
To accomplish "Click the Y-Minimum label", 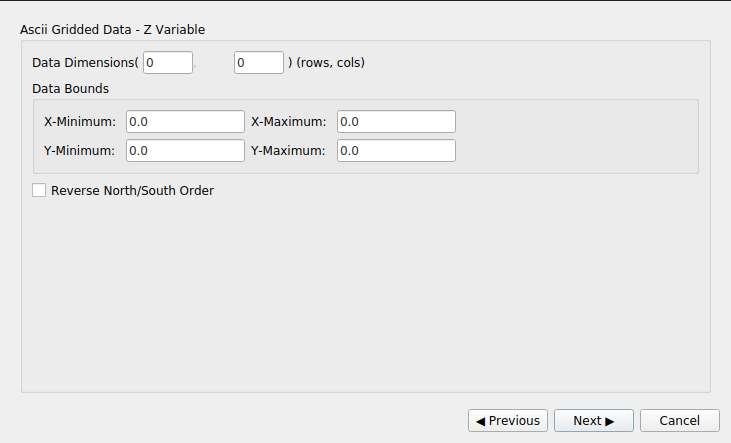I will [80, 150].
